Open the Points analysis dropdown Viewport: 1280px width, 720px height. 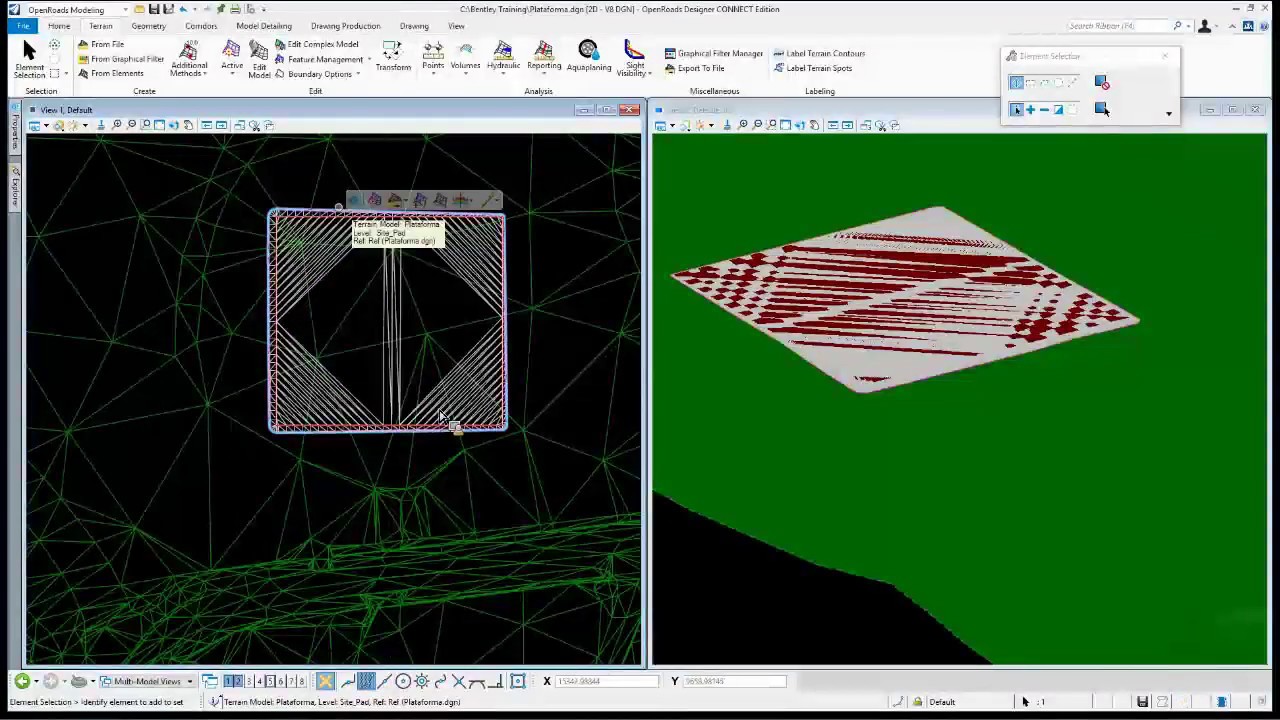[x=433, y=58]
